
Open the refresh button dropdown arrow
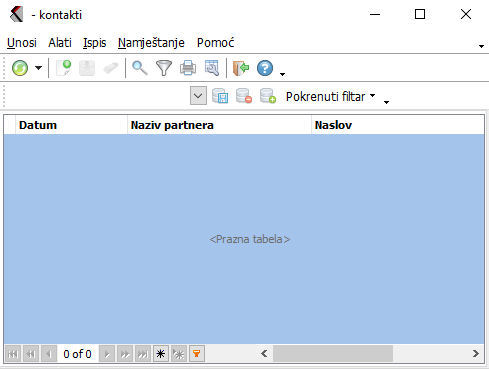pyautogui.click(x=39, y=68)
